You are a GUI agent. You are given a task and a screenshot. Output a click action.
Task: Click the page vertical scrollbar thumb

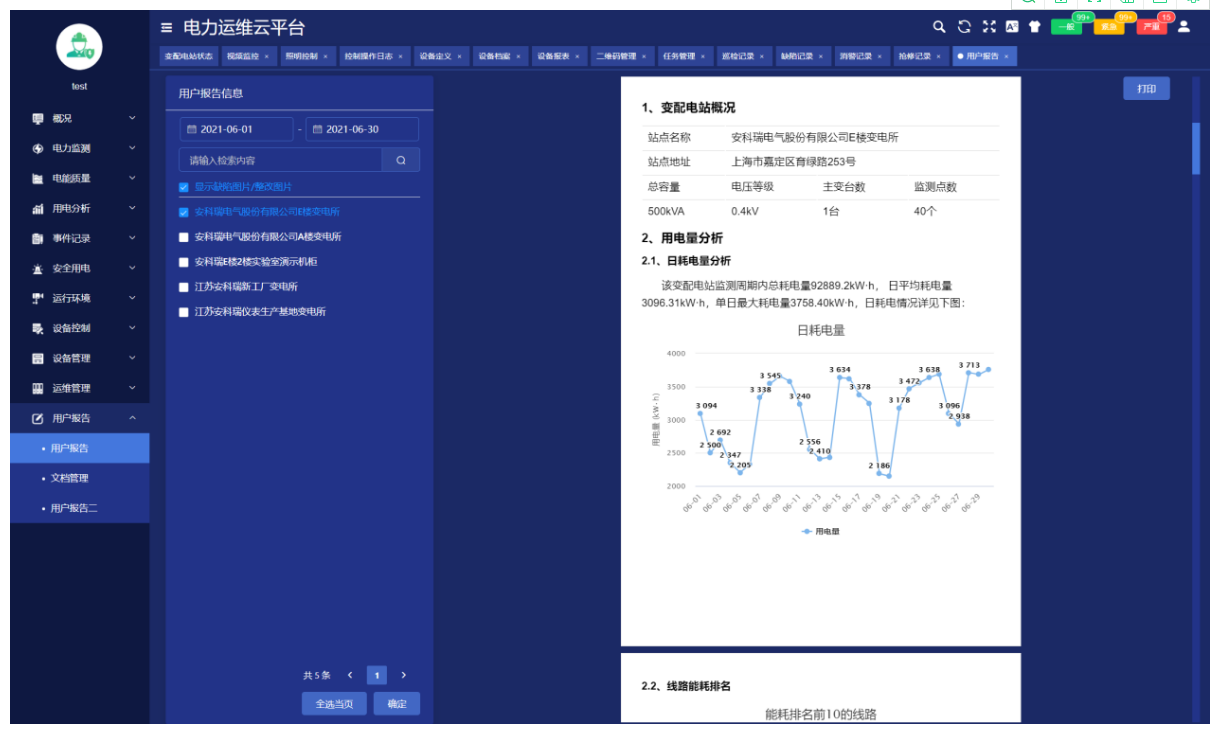[1195, 148]
